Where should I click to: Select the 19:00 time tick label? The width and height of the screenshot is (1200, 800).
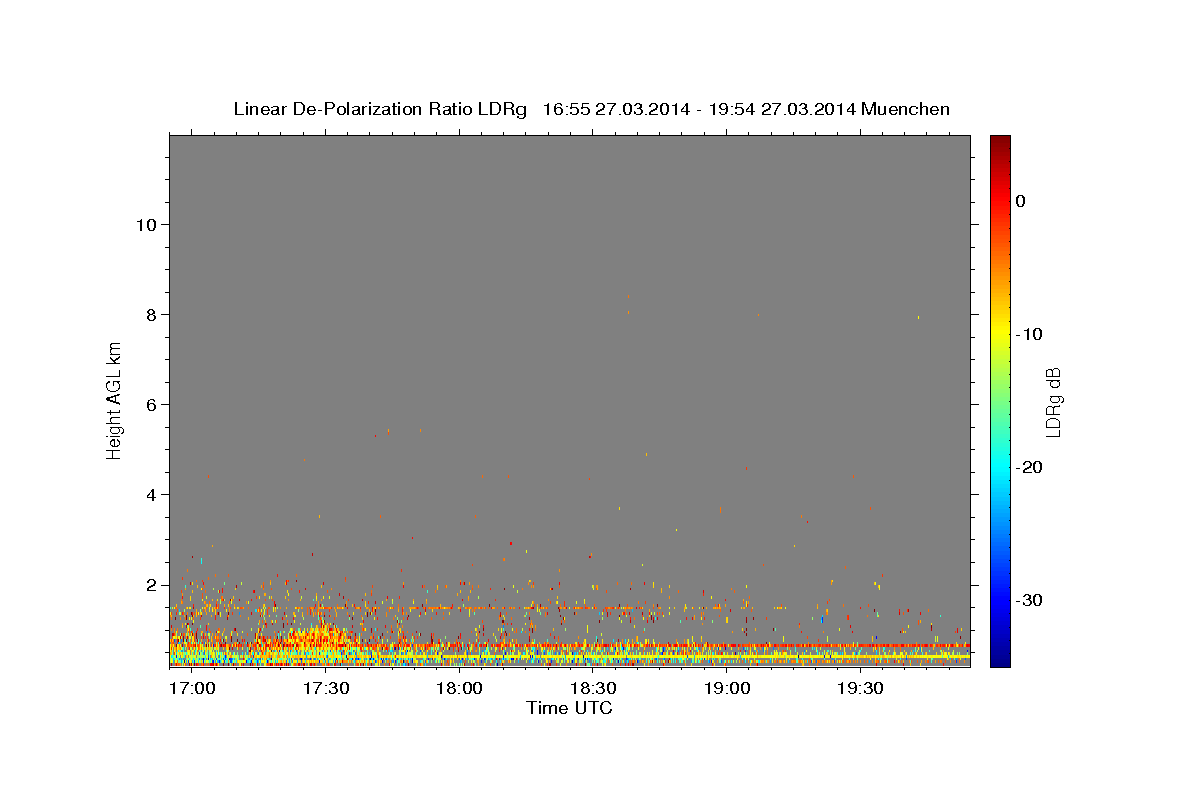pyautogui.click(x=727, y=689)
